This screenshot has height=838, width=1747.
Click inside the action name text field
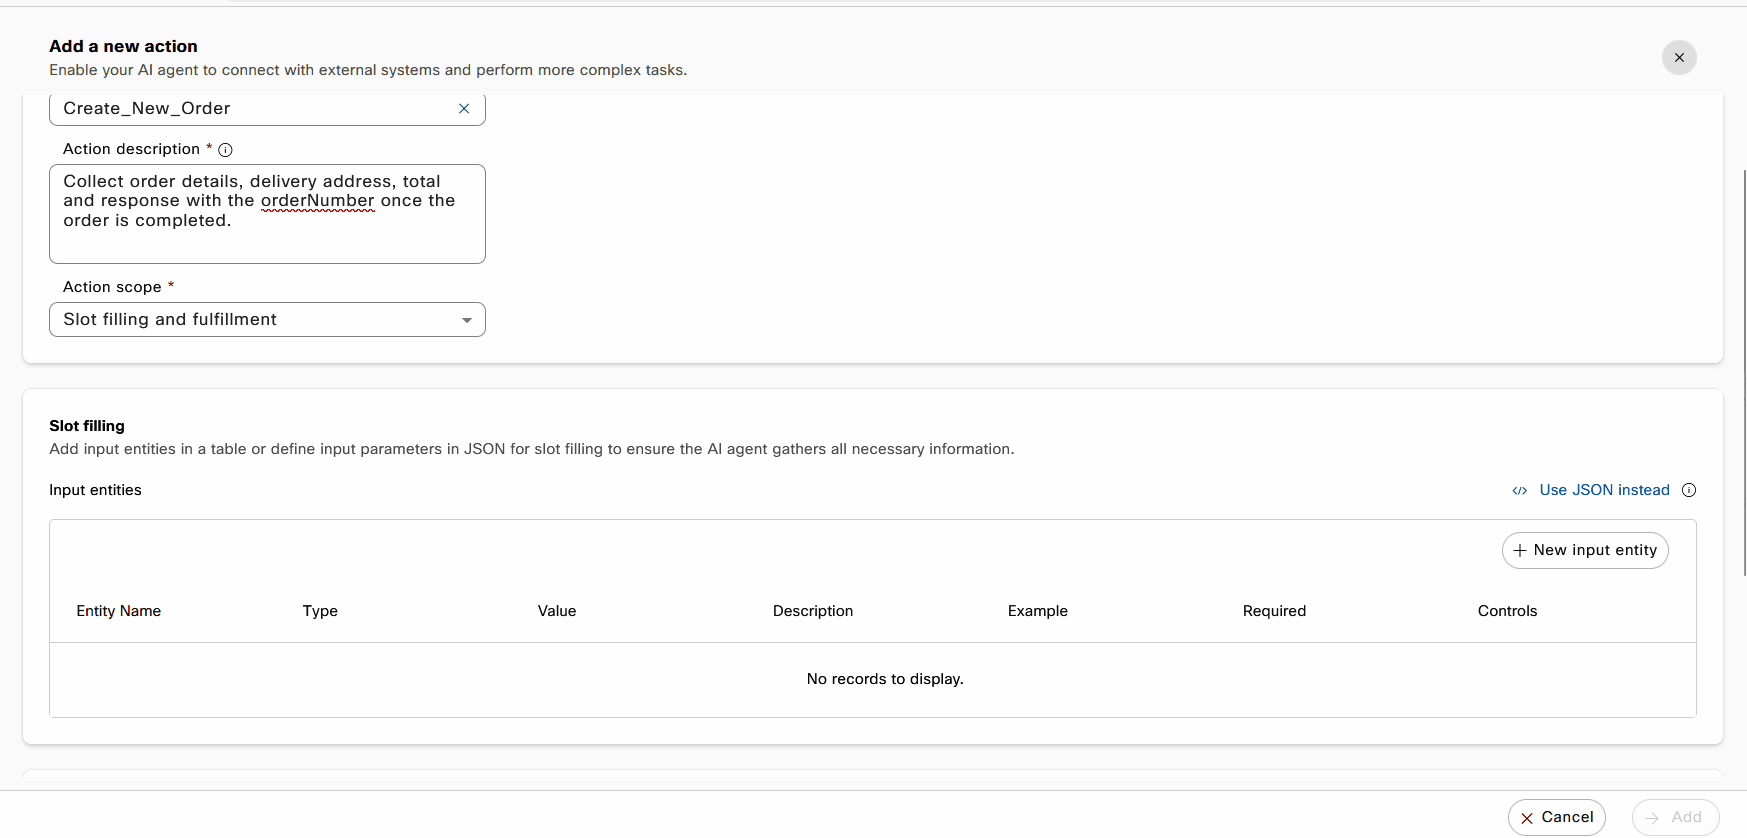(x=250, y=109)
